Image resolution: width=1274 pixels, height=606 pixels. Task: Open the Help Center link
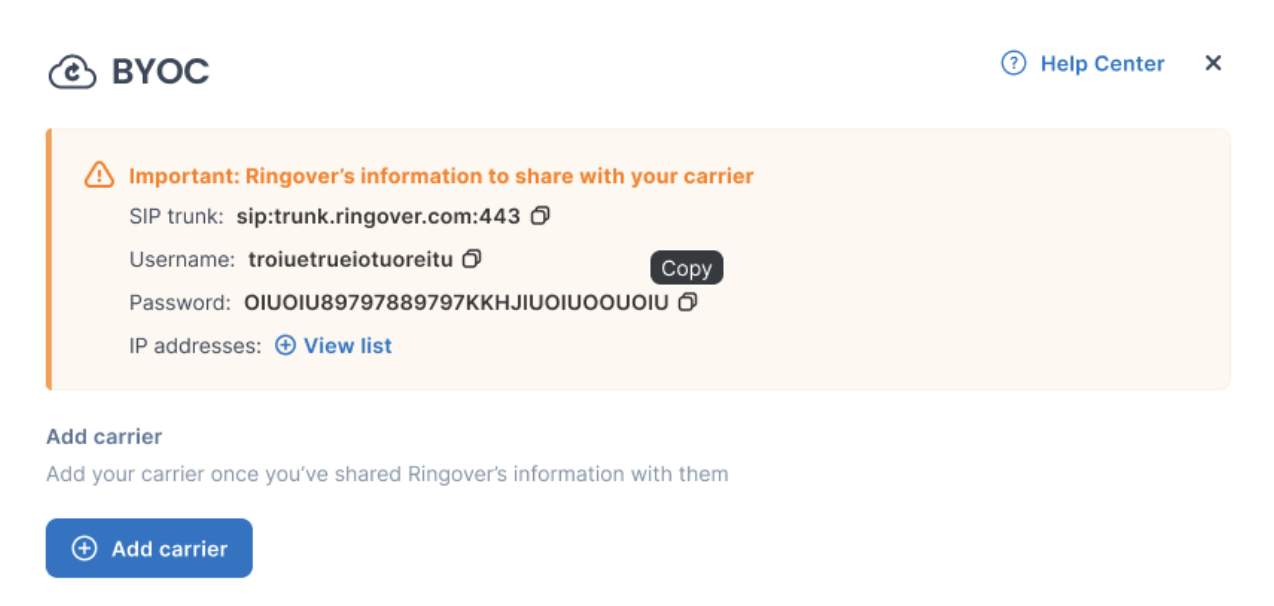tap(1102, 64)
